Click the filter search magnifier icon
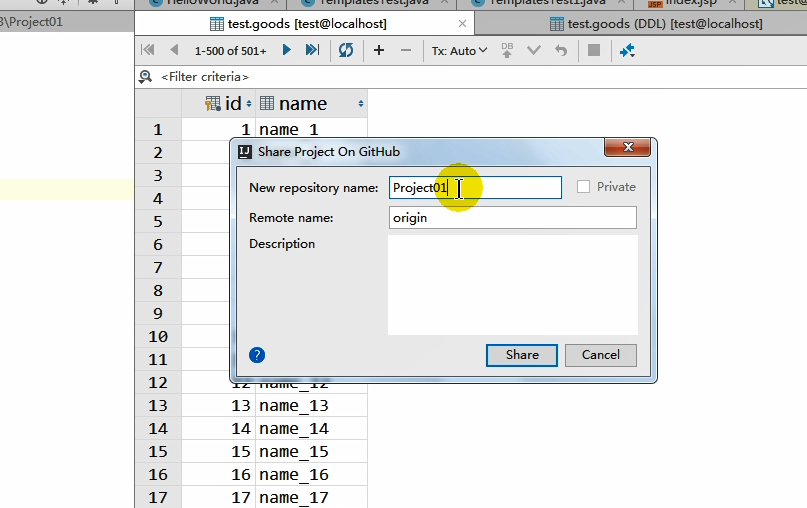The height and width of the screenshot is (508, 807). point(146,77)
